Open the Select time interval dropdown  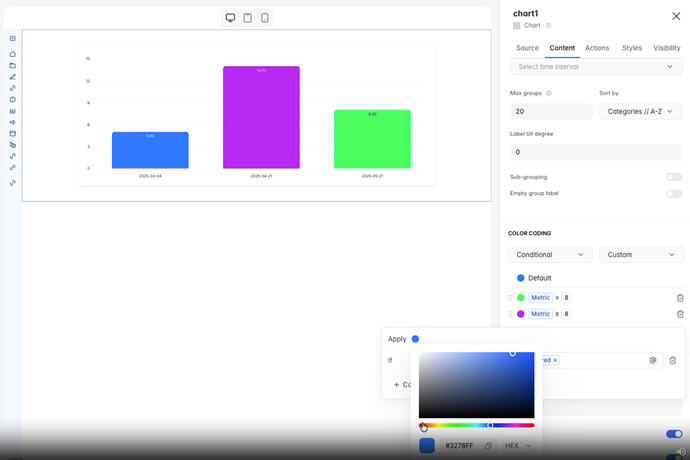(596, 67)
